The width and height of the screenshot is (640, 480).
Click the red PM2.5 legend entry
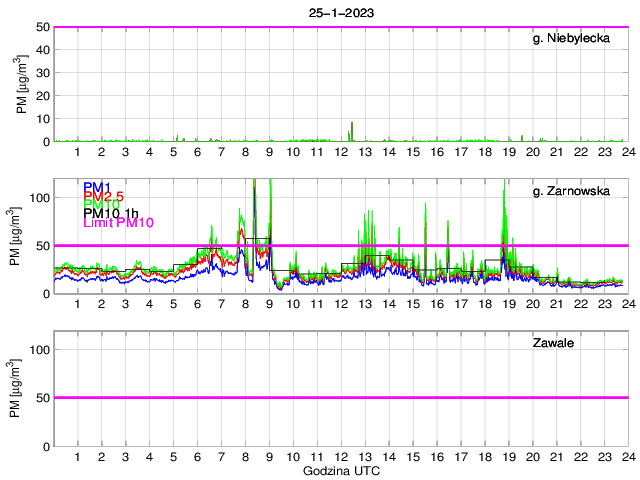pyautogui.click(x=104, y=196)
